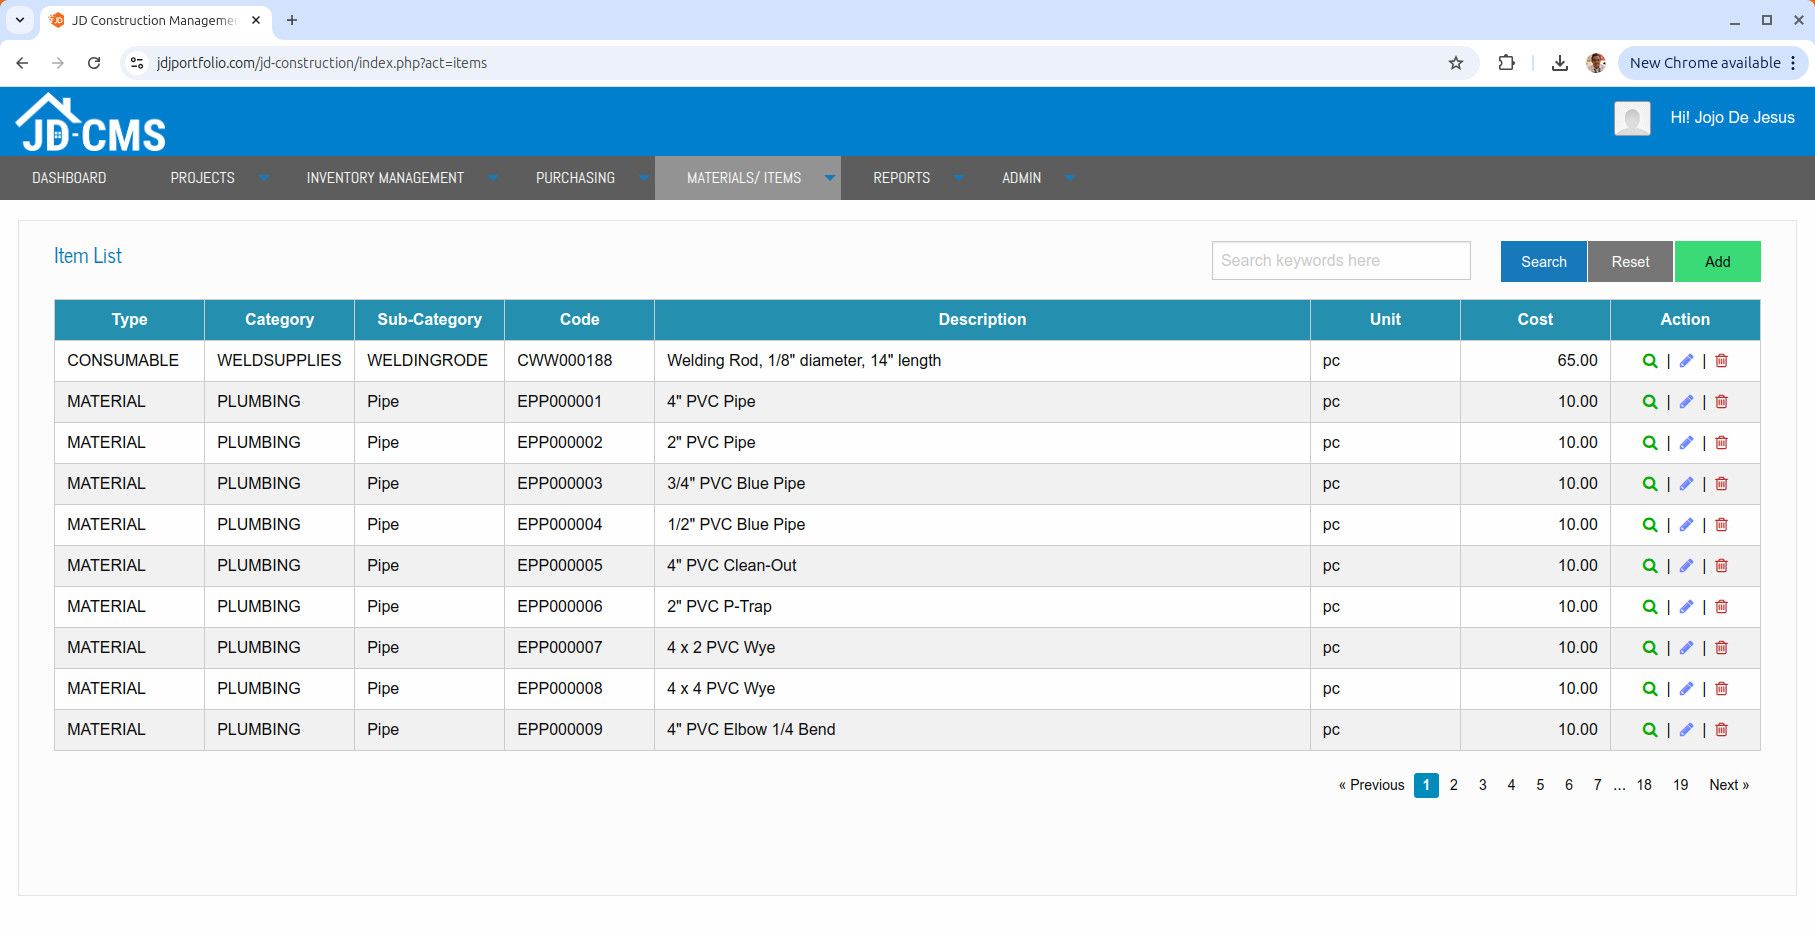Expand the Projects menu dropdown arrow
Viewport: 1815px width, 932px height.
[x=264, y=178]
